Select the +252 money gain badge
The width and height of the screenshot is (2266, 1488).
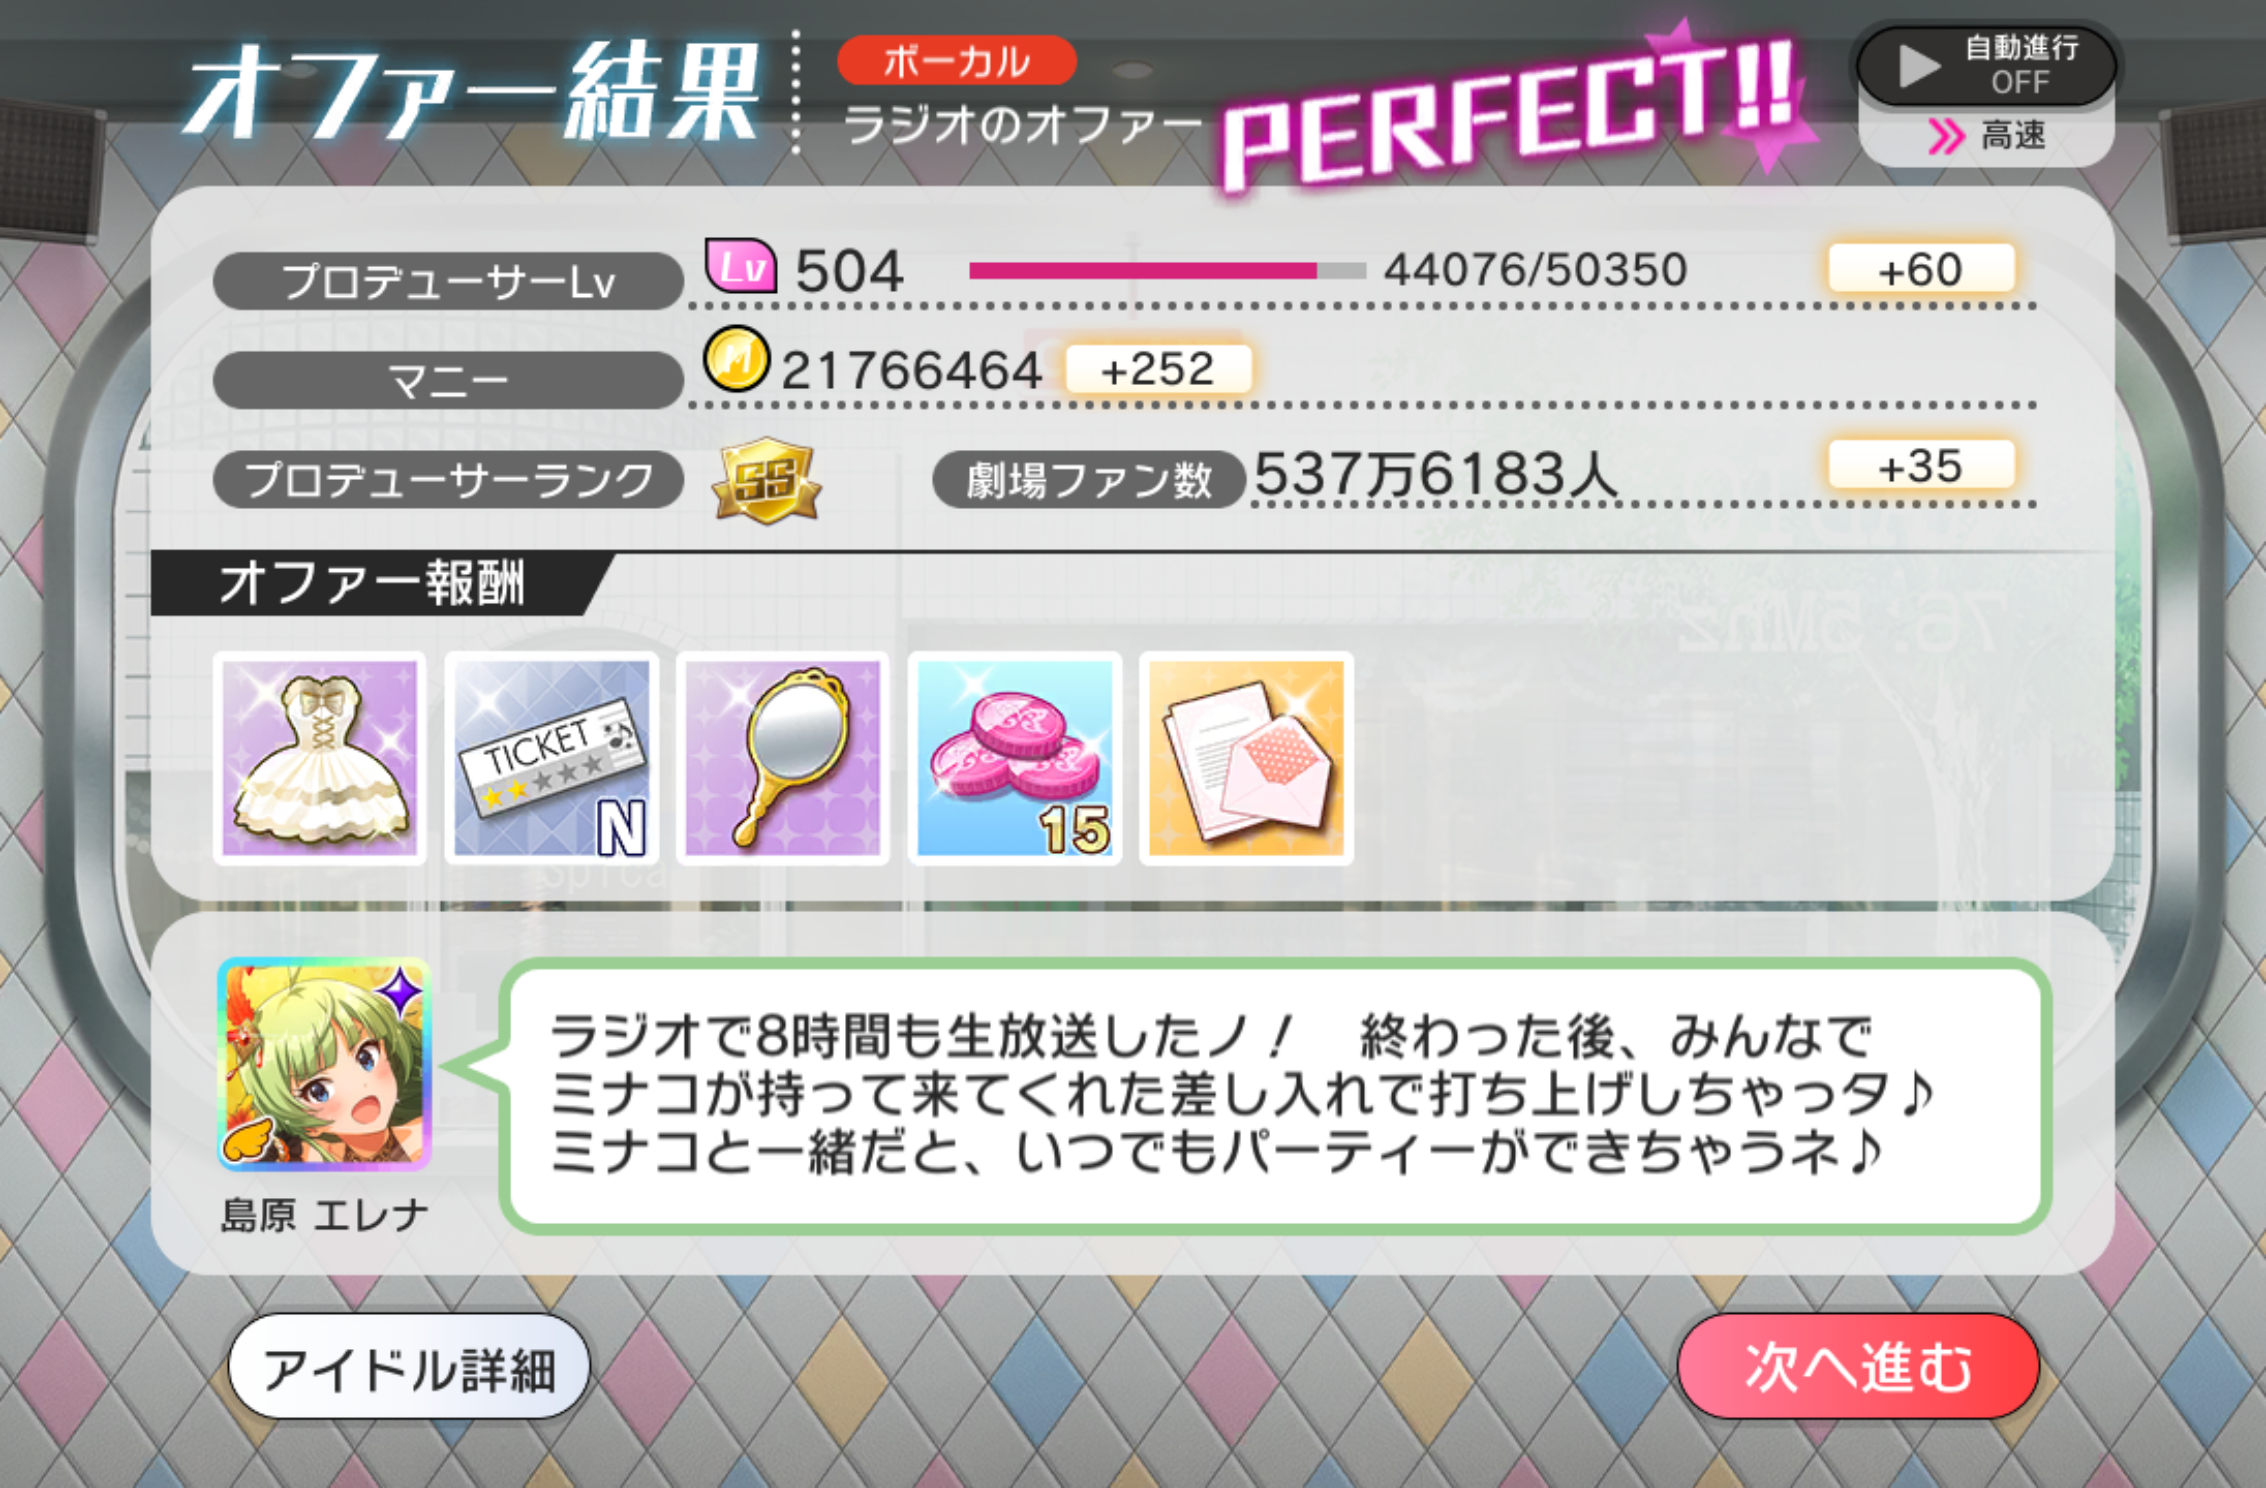(x=1158, y=369)
